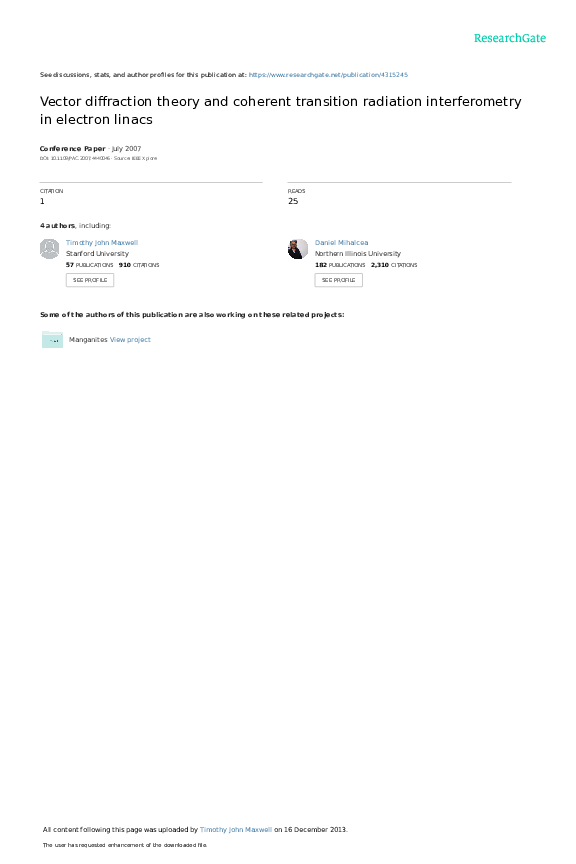Click the 2,310 Citations stat
Viewport: 576px width, 864px height.
click(x=394, y=265)
